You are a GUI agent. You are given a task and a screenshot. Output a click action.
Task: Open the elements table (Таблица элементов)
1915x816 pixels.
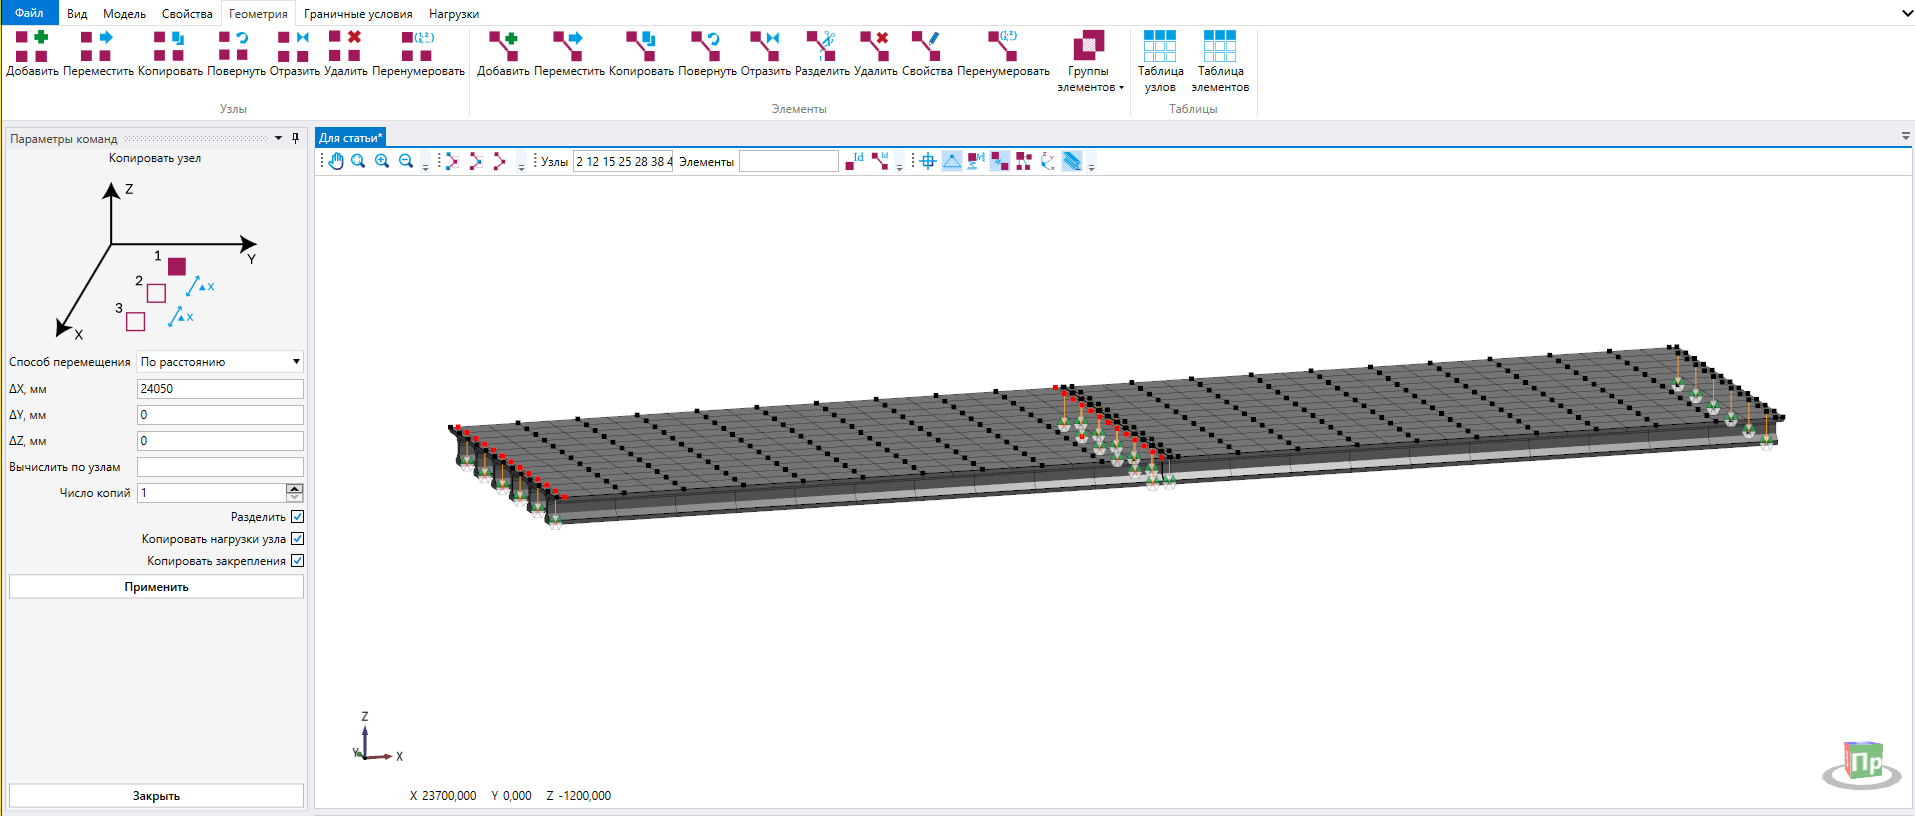point(1220,61)
